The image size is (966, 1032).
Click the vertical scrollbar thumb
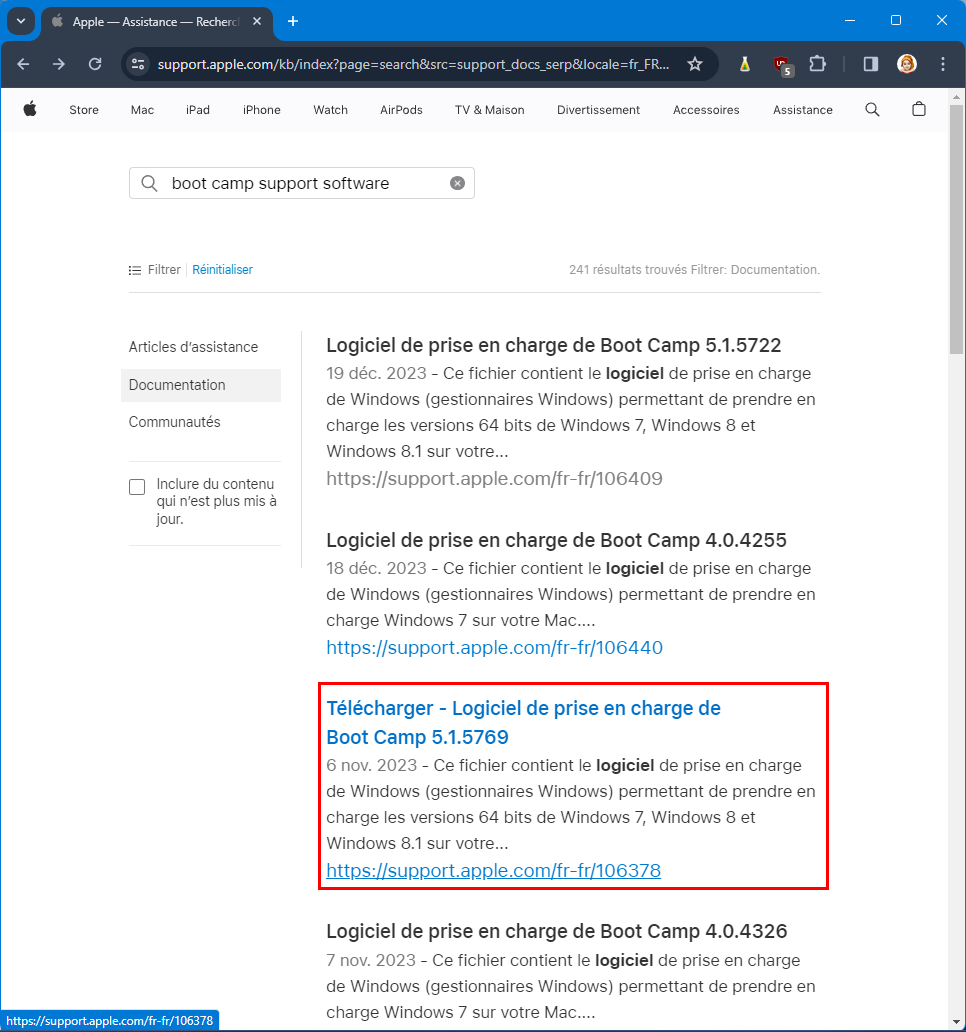(957, 230)
